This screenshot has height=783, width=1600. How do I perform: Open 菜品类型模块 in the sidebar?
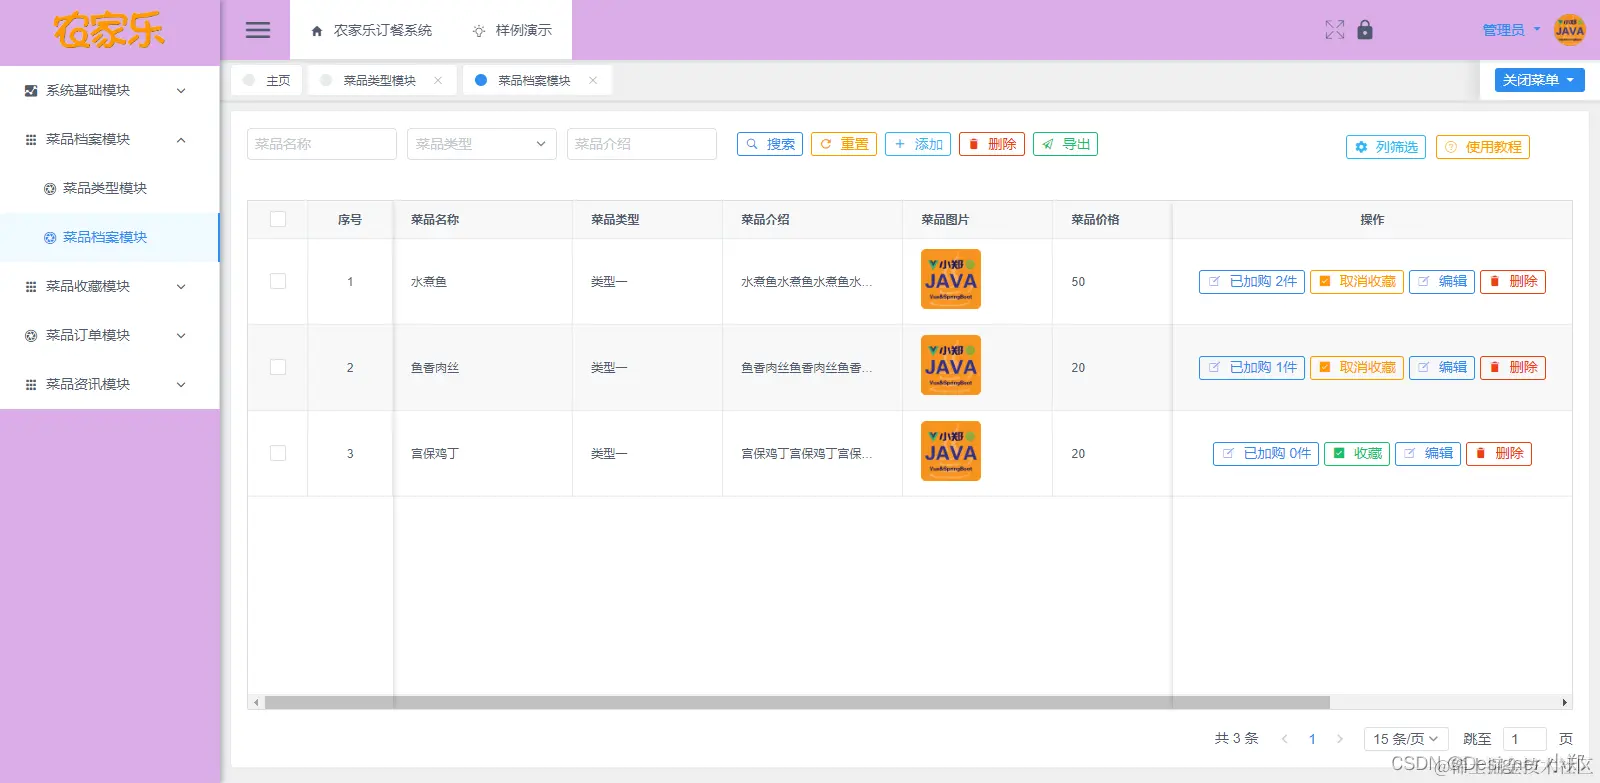pos(110,188)
